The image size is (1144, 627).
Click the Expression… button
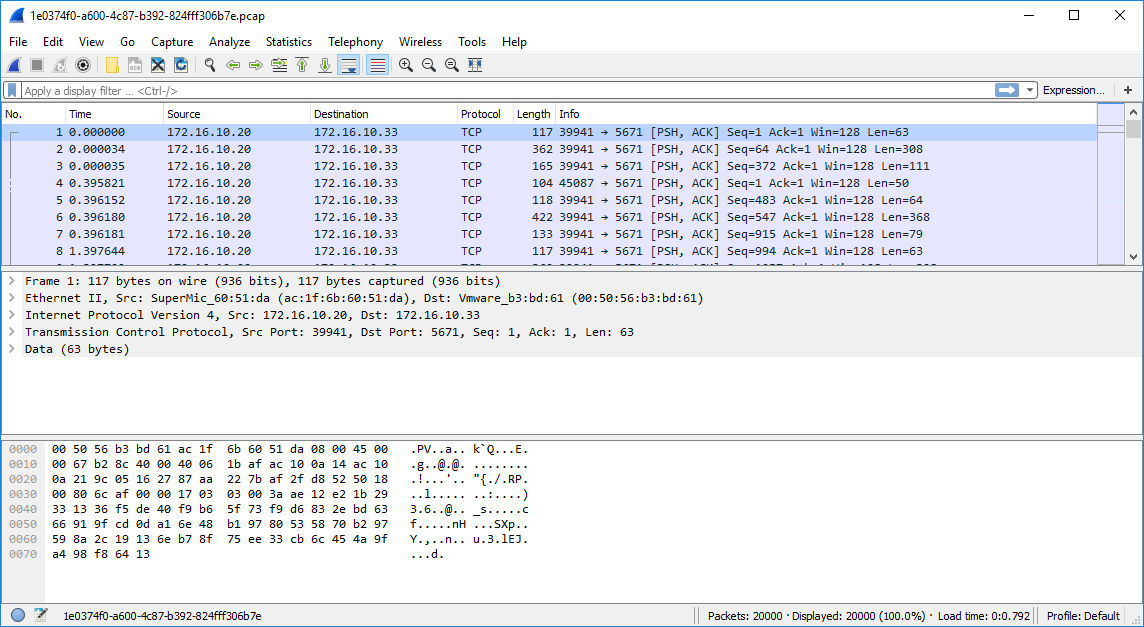(1073, 90)
